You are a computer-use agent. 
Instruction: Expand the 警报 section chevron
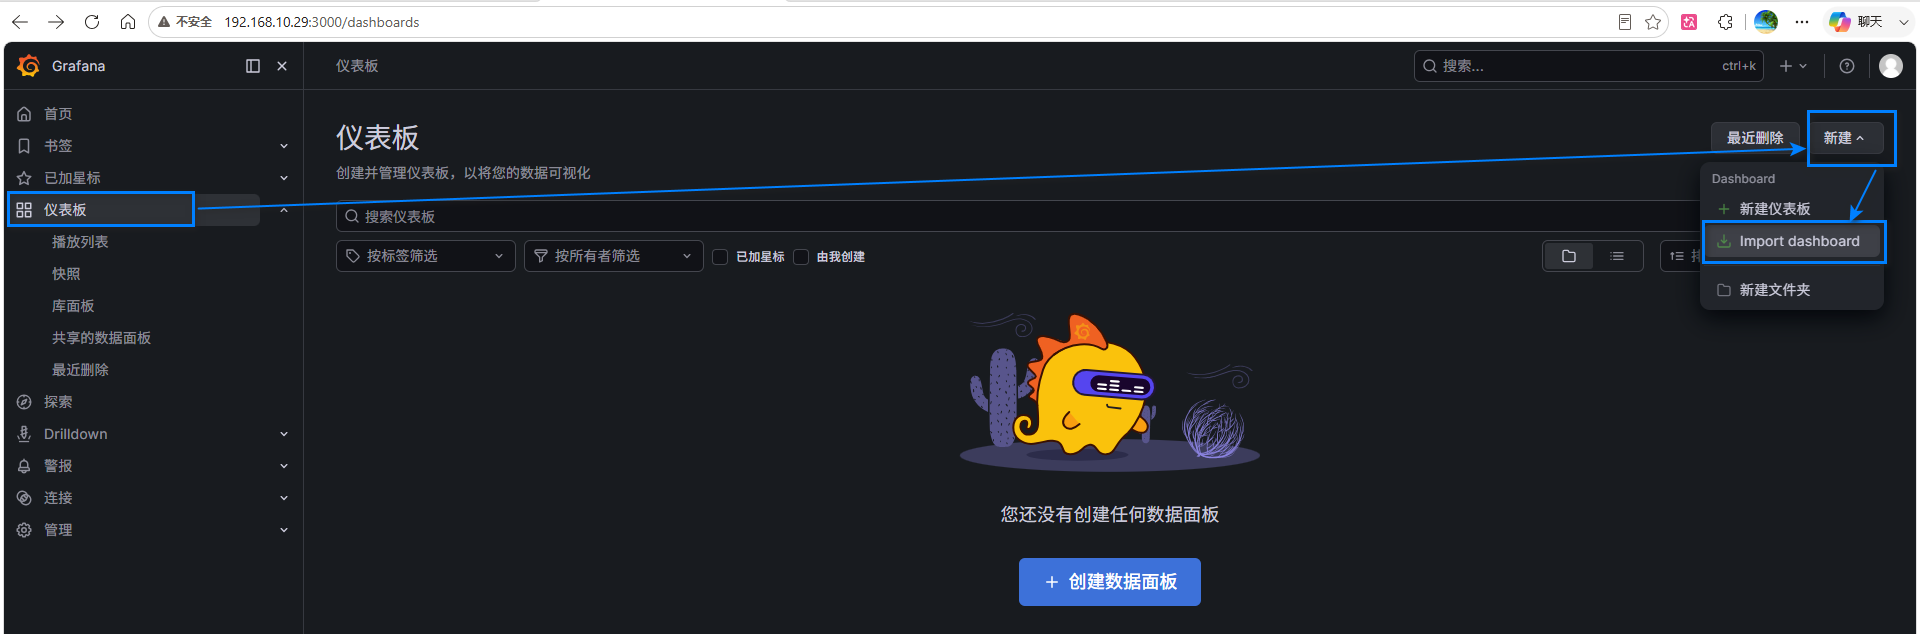click(284, 466)
